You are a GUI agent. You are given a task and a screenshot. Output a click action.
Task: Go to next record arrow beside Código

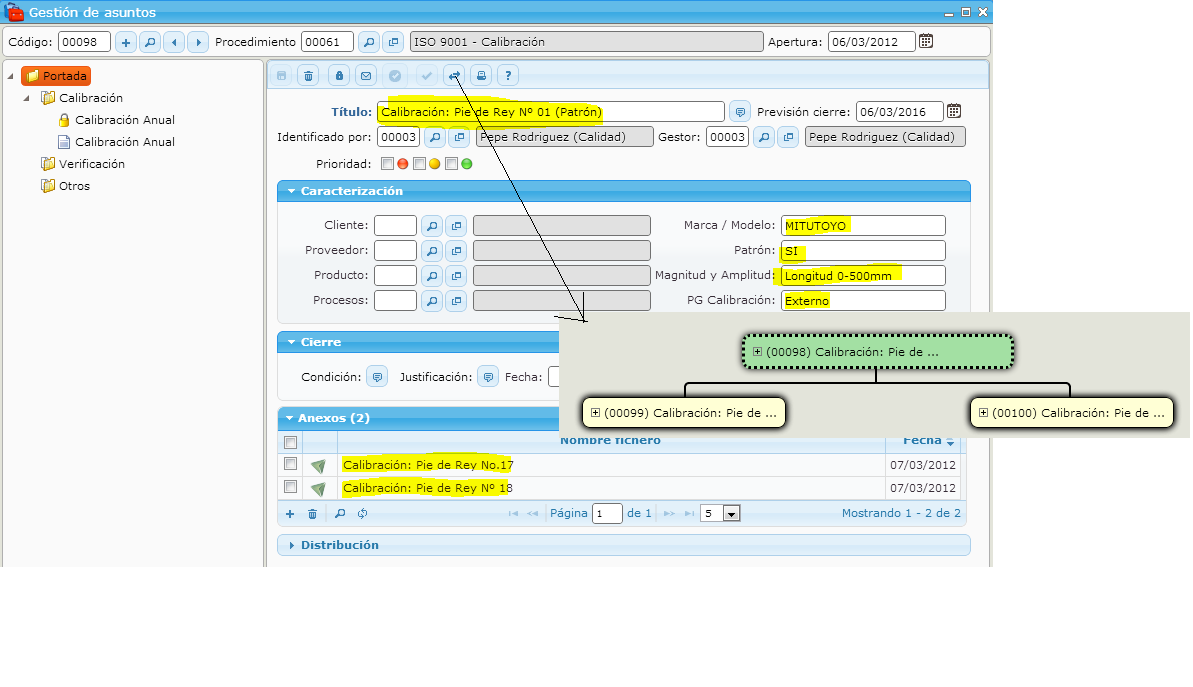point(199,42)
